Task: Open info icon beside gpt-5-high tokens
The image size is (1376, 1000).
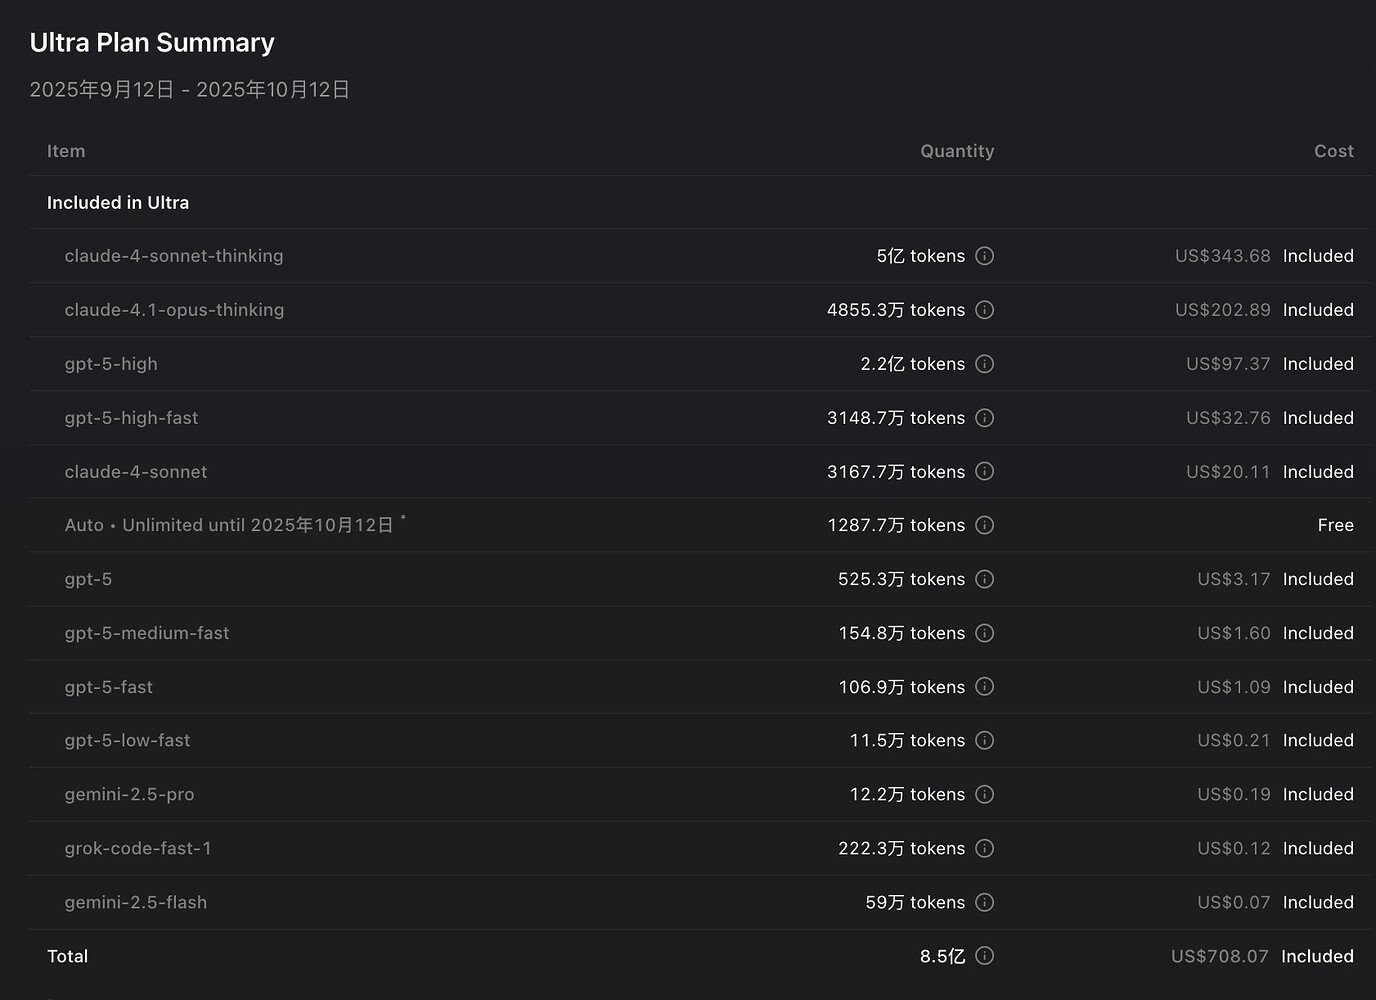Action: [985, 364]
